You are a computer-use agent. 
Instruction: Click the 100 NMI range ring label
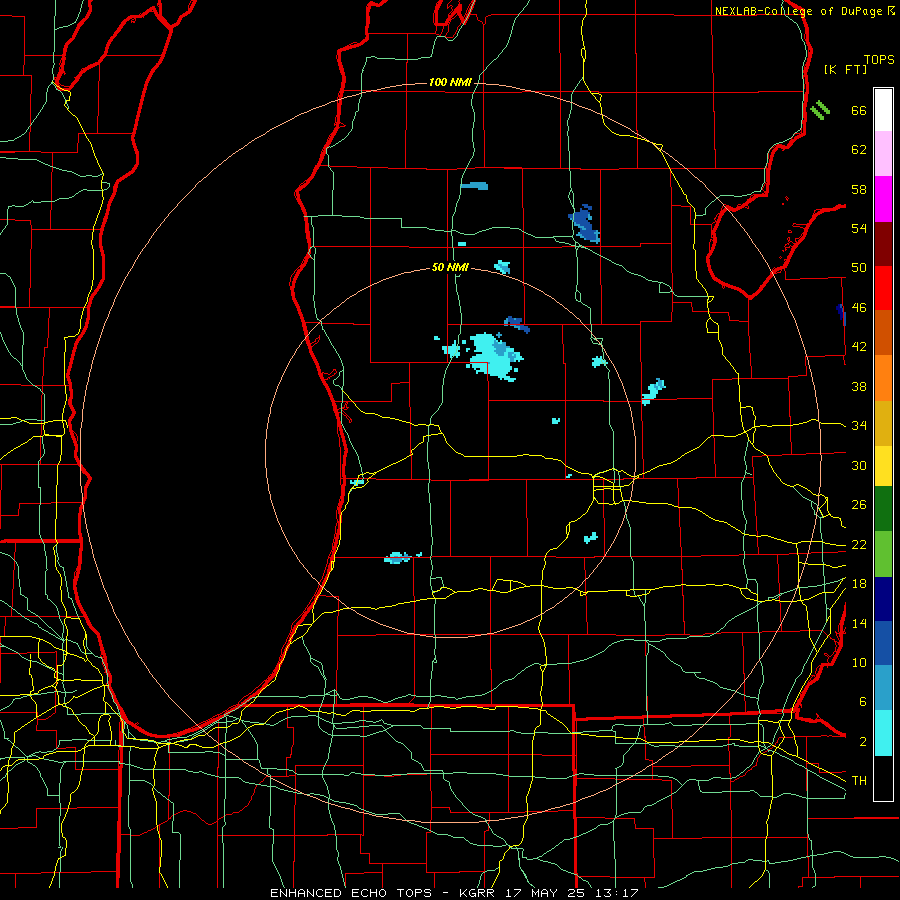point(450,83)
